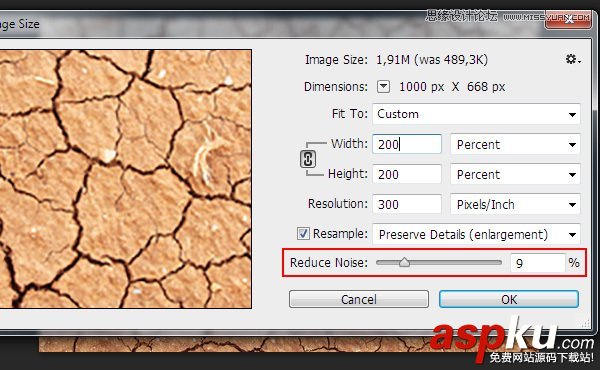The image size is (600, 370).
Task: Open the Height Percent unit dropdown
Action: pyautogui.click(x=515, y=174)
